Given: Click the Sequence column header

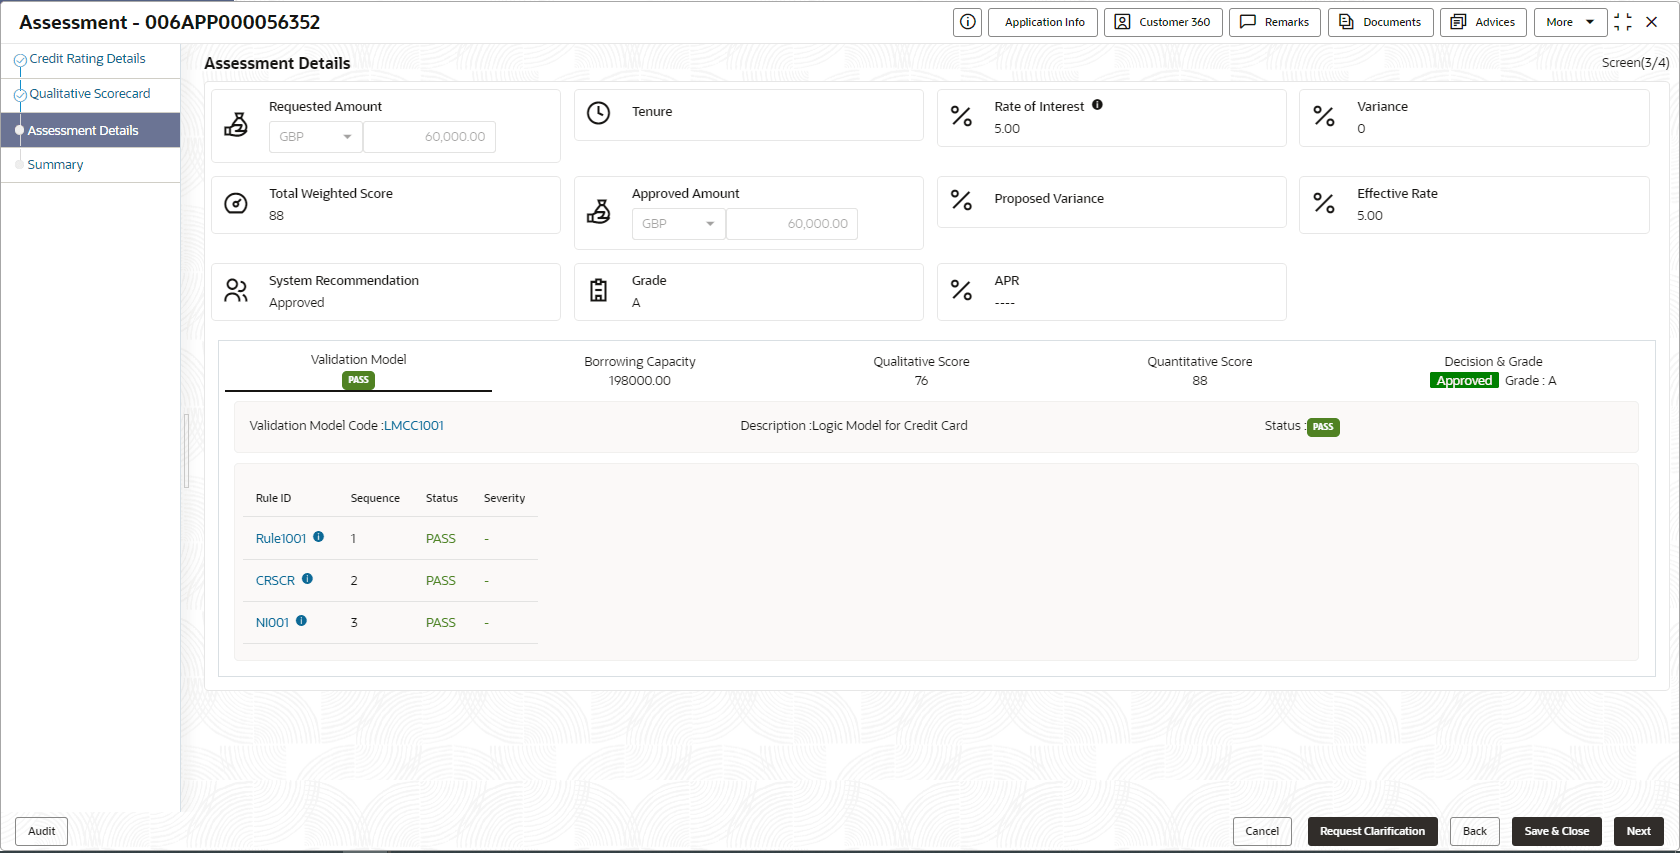Looking at the screenshot, I should 375,498.
